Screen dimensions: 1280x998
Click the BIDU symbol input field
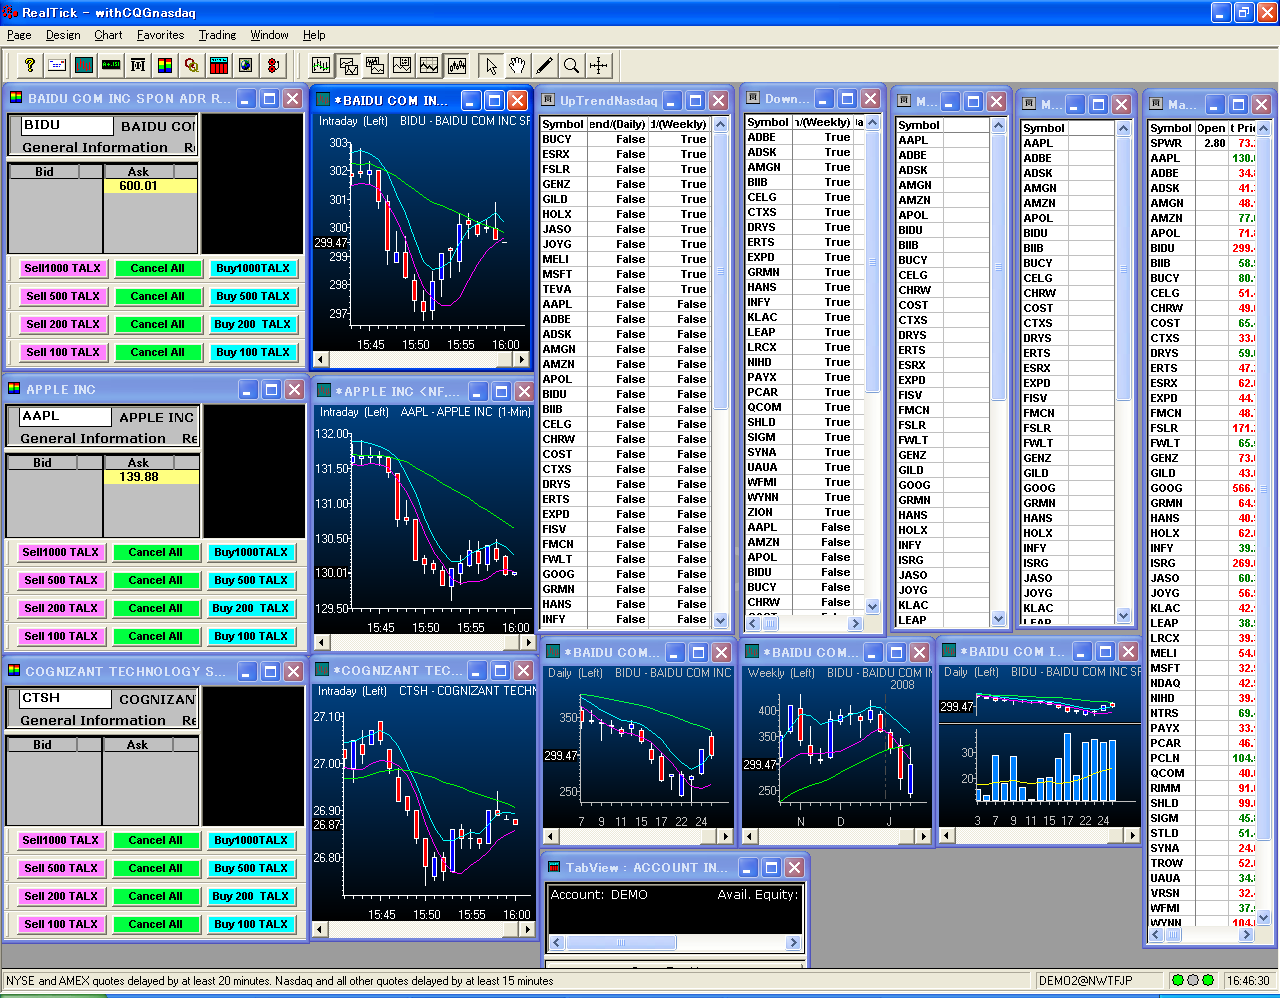coord(67,126)
